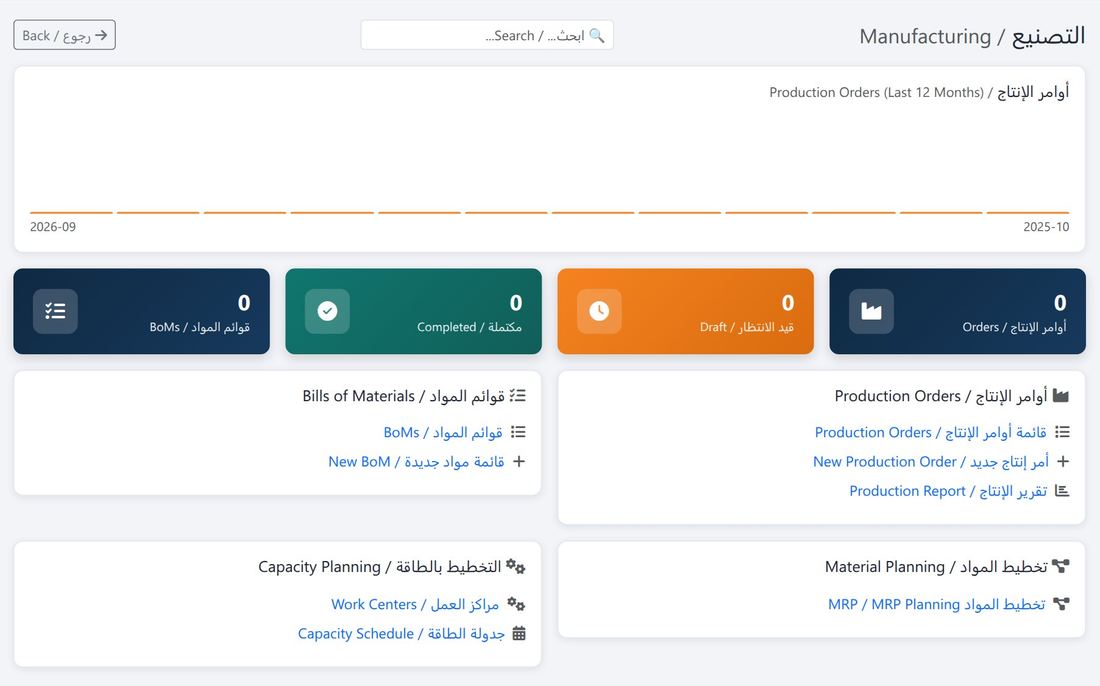Open the Completed / مكتملة stat card
This screenshot has width=1100, height=686.
point(413,311)
